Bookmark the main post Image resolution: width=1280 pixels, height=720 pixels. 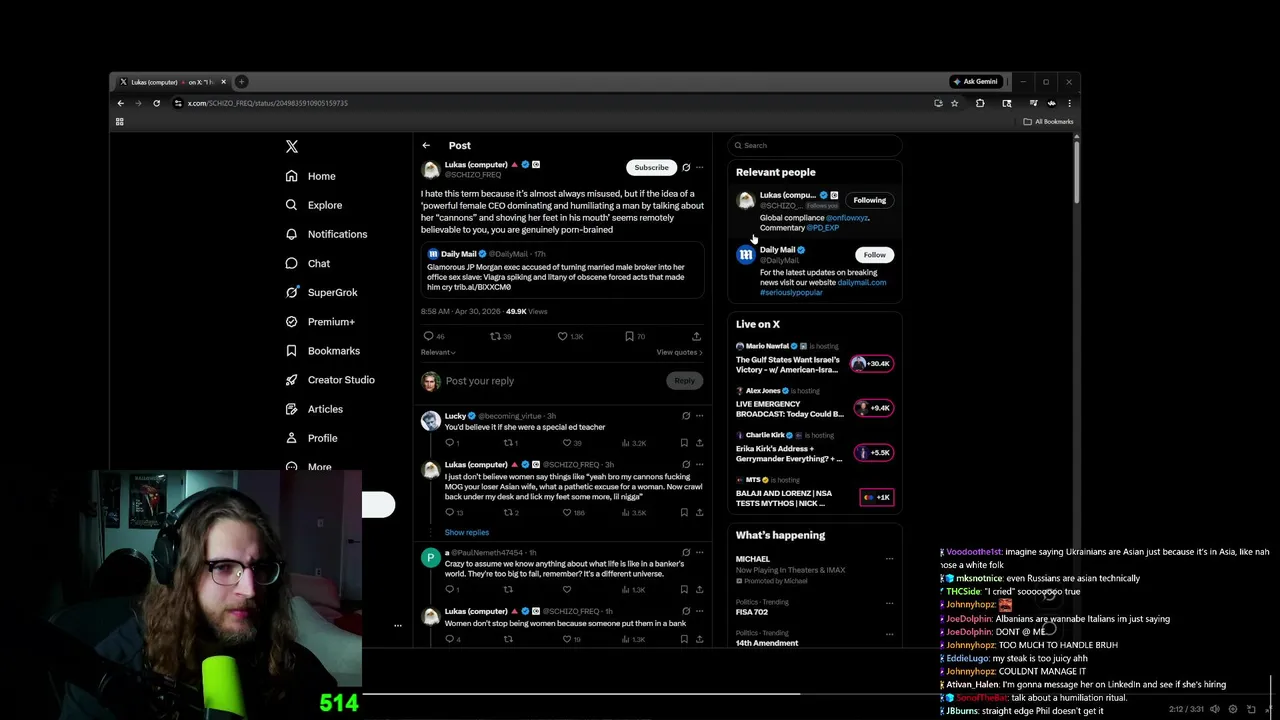[x=629, y=336]
